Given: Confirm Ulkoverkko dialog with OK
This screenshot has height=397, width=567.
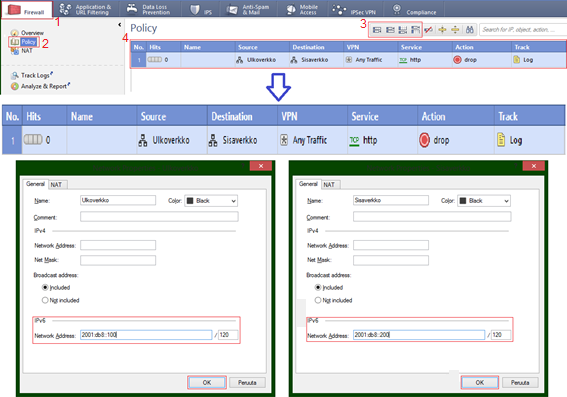Looking at the screenshot, I should coord(207,382).
